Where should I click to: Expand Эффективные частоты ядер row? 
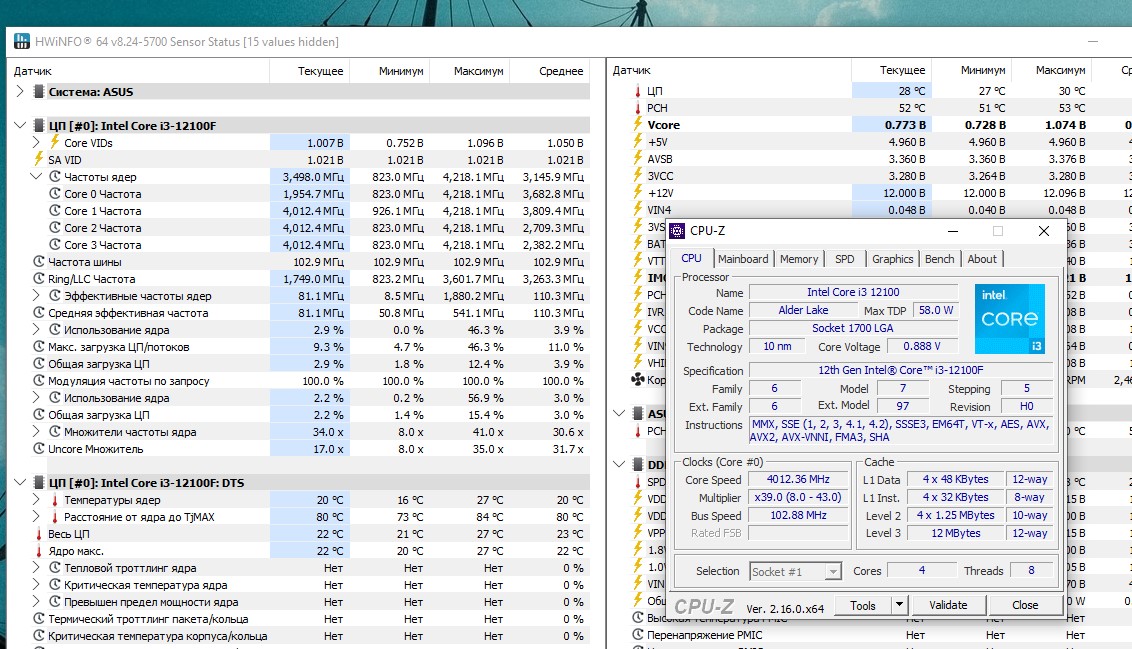coord(36,295)
